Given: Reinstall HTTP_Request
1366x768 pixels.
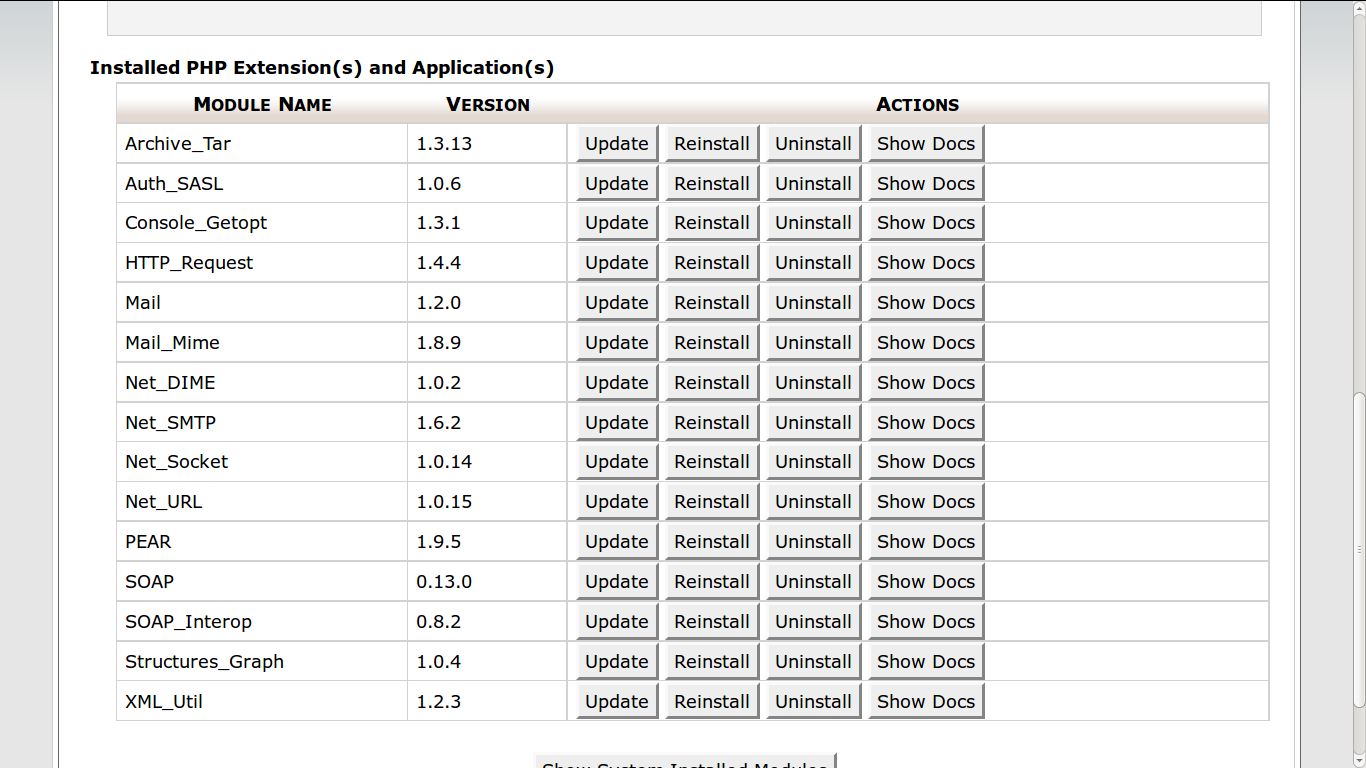Looking at the screenshot, I should pyautogui.click(x=712, y=263).
